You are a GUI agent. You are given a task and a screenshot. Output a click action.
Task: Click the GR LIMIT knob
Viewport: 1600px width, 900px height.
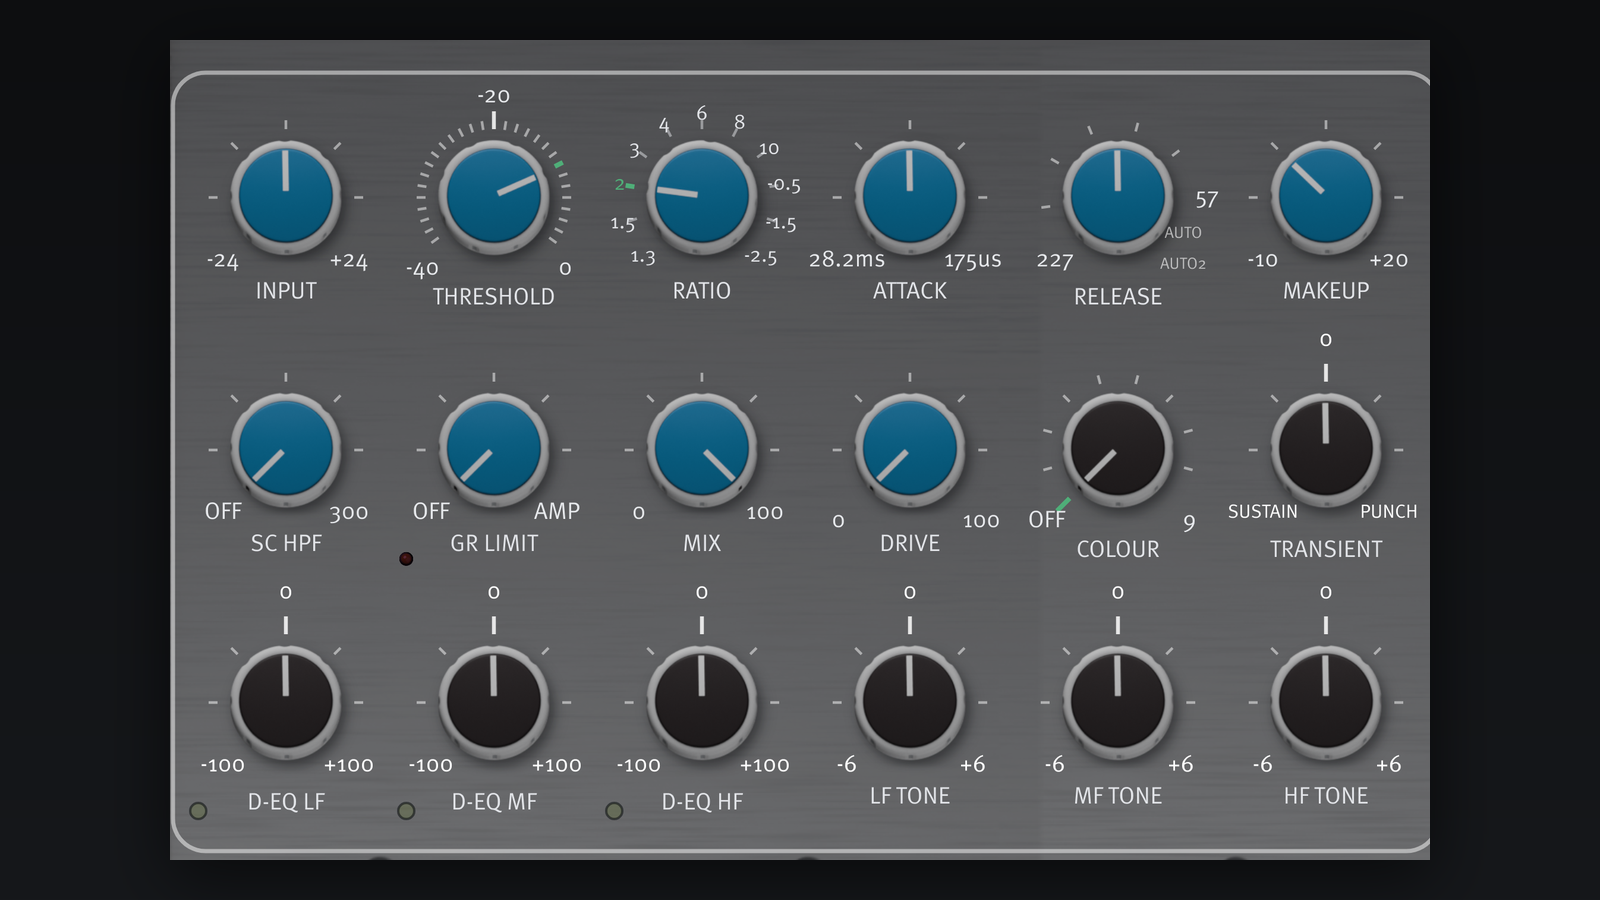[x=494, y=449]
